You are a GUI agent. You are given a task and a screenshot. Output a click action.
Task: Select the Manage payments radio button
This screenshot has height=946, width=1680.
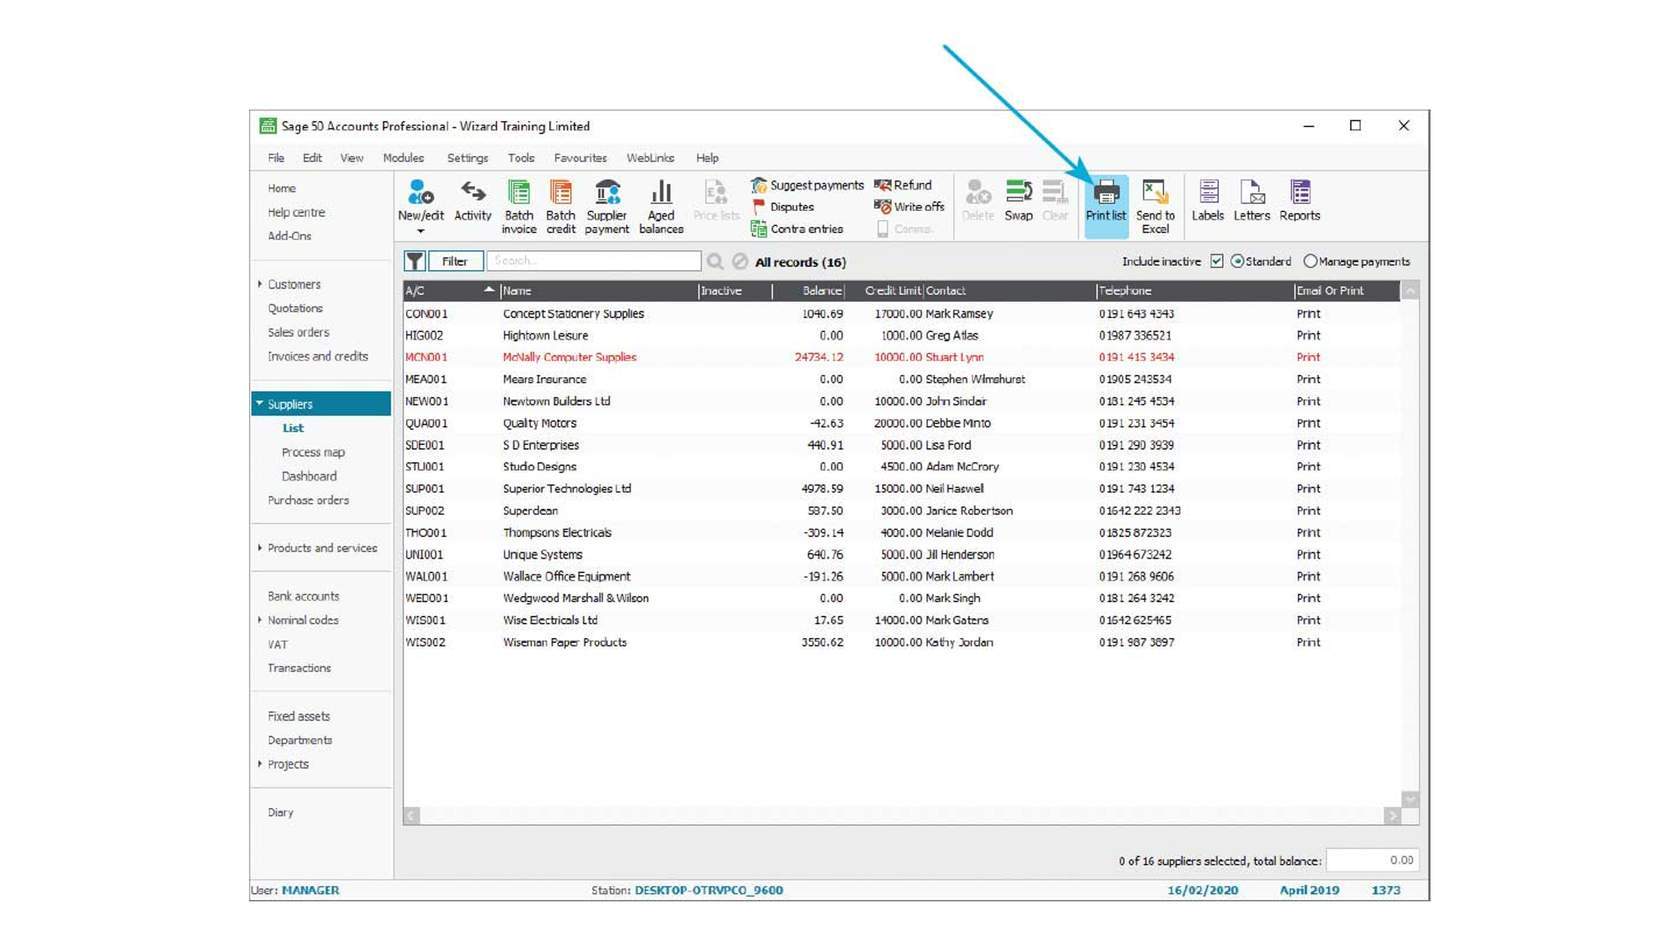pyautogui.click(x=1310, y=261)
